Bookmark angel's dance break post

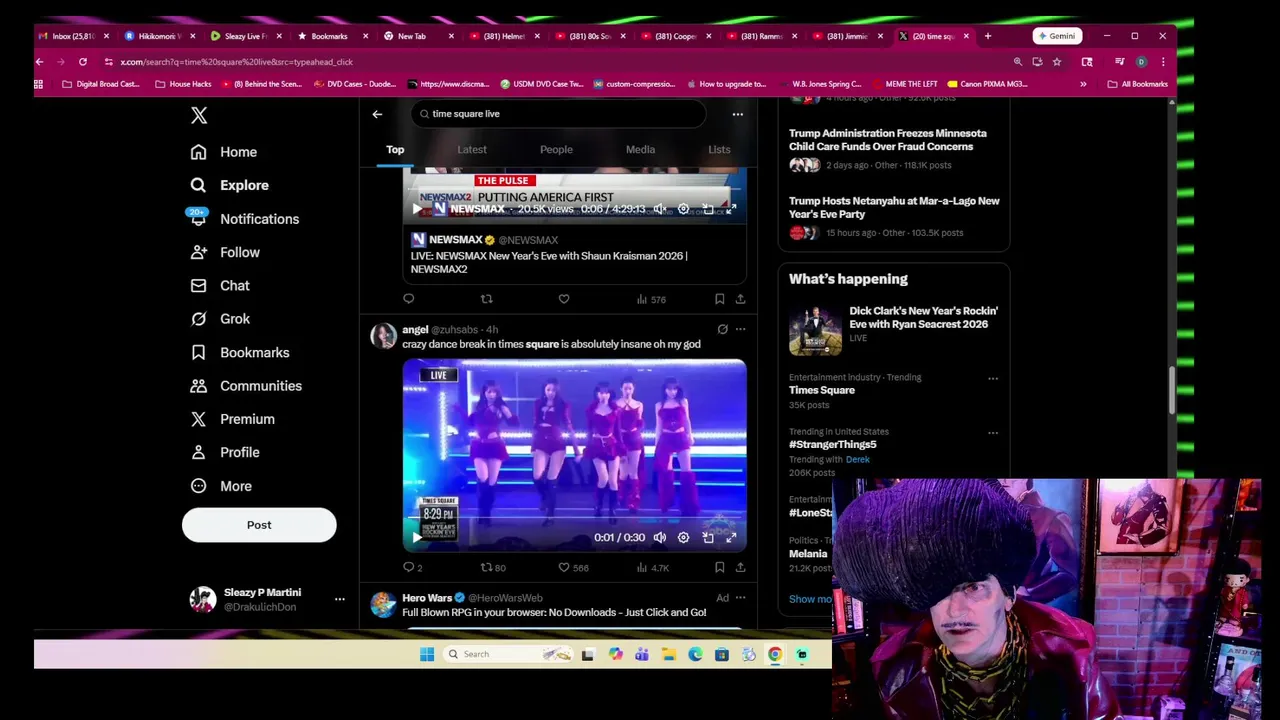(x=719, y=568)
